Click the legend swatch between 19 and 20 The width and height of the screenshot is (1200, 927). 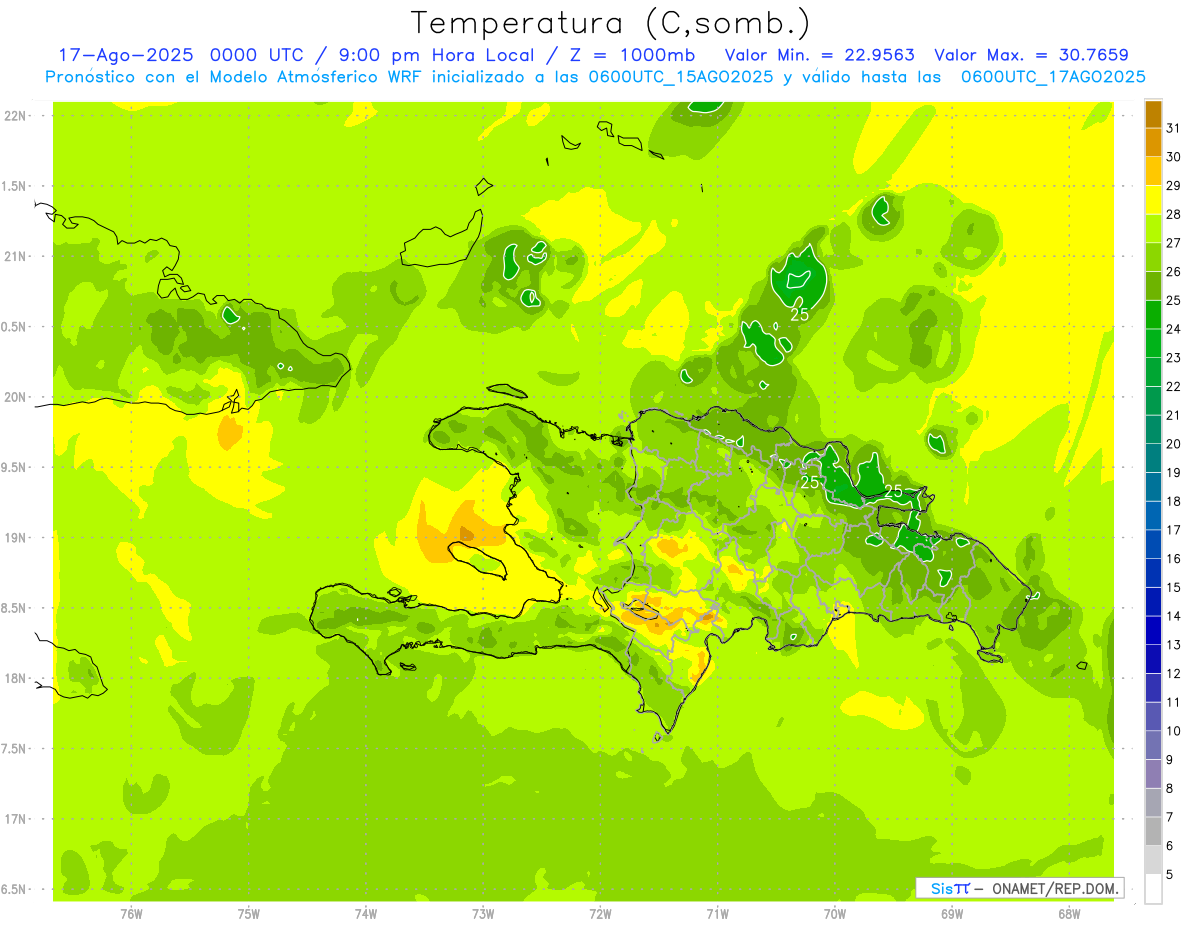click(x=1153, y=458)
